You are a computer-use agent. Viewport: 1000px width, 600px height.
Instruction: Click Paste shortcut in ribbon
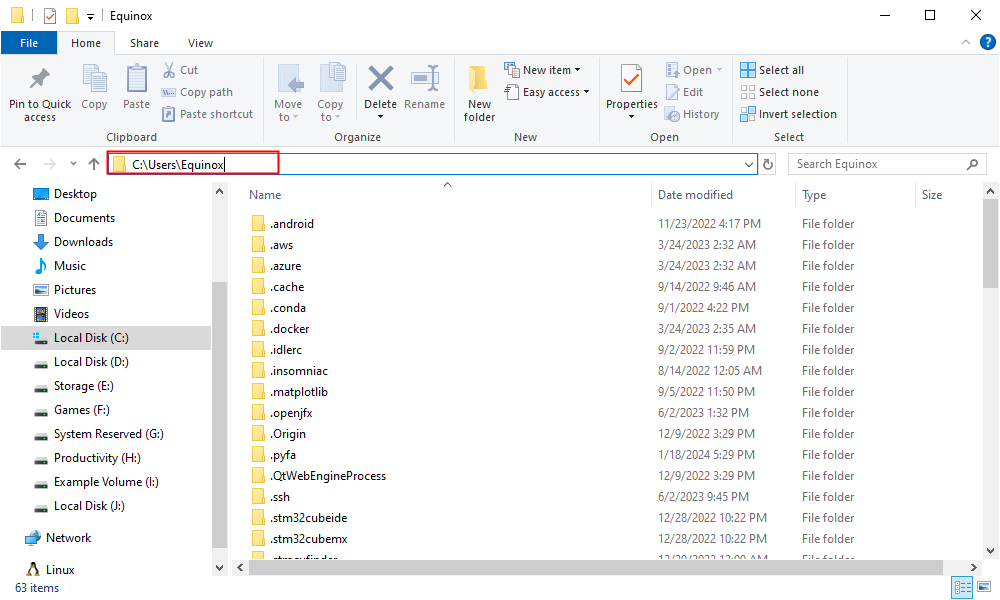coord(208,114)
